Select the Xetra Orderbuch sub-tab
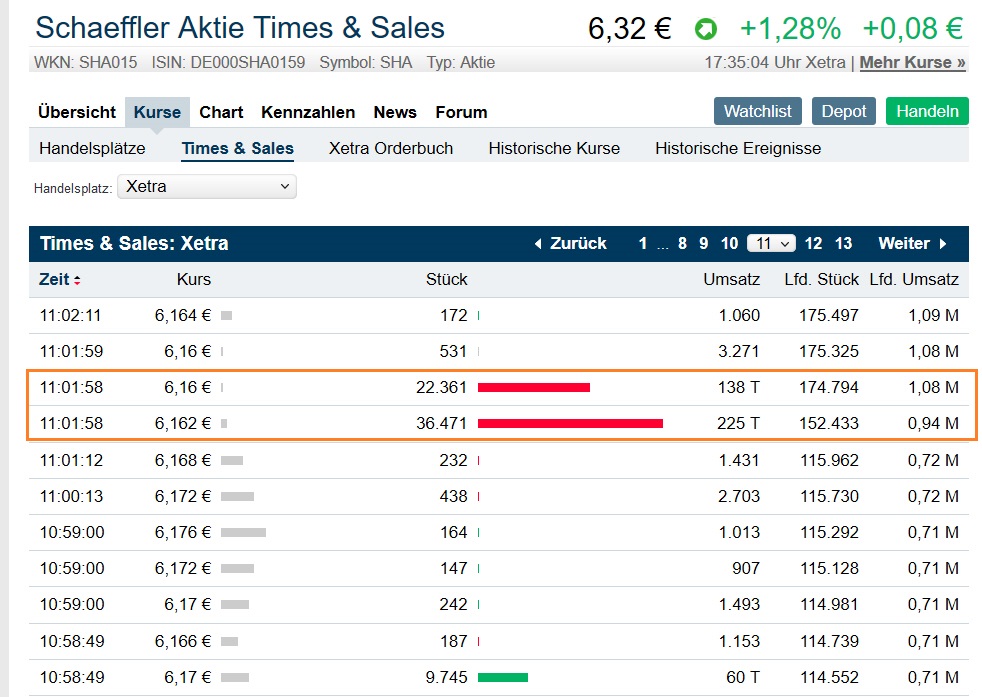This screenshot has height=697, width=982. [x=391, y=148]
